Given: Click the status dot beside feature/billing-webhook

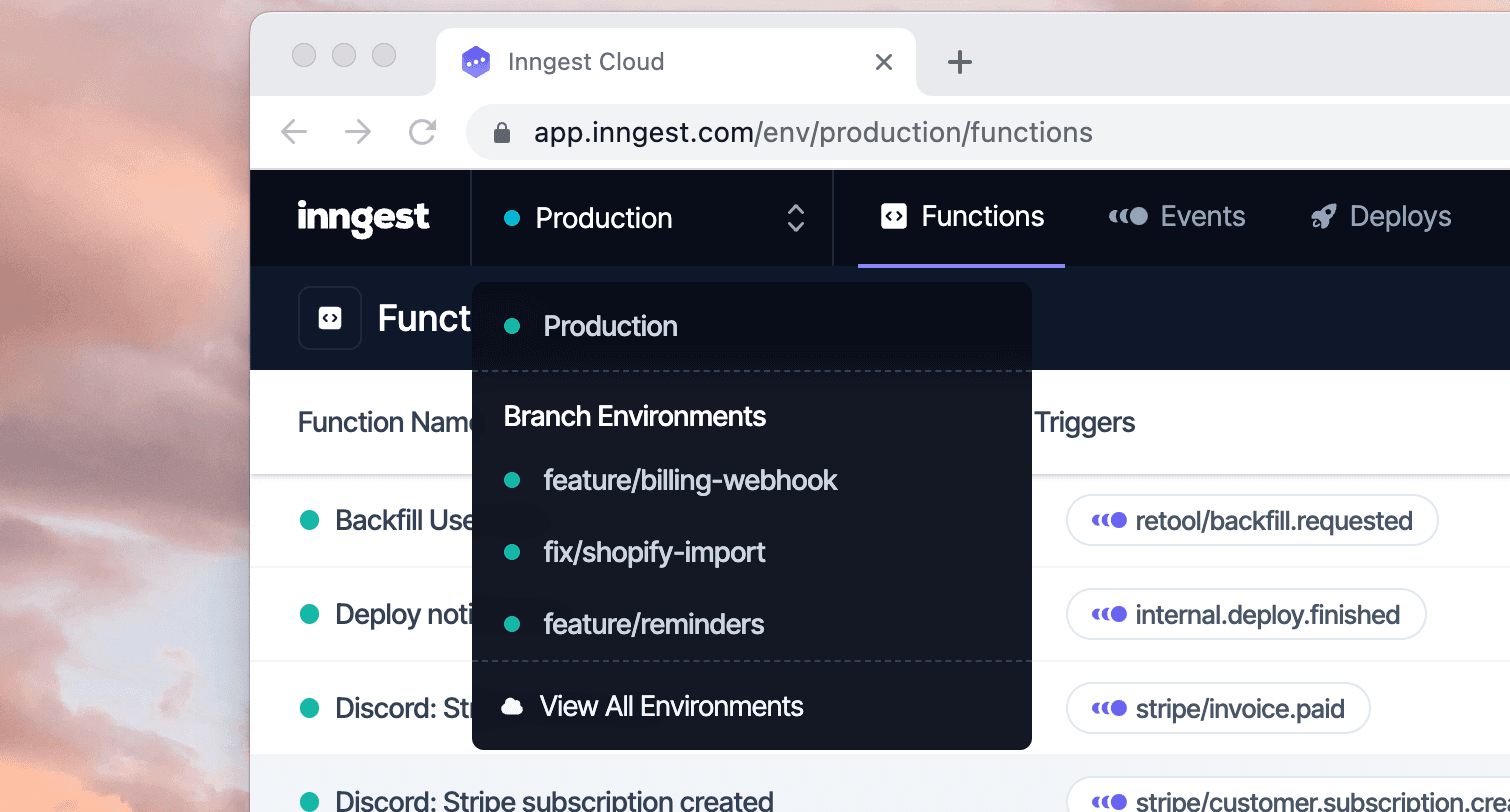Looking at the screenshot, I should click(514, 480).
